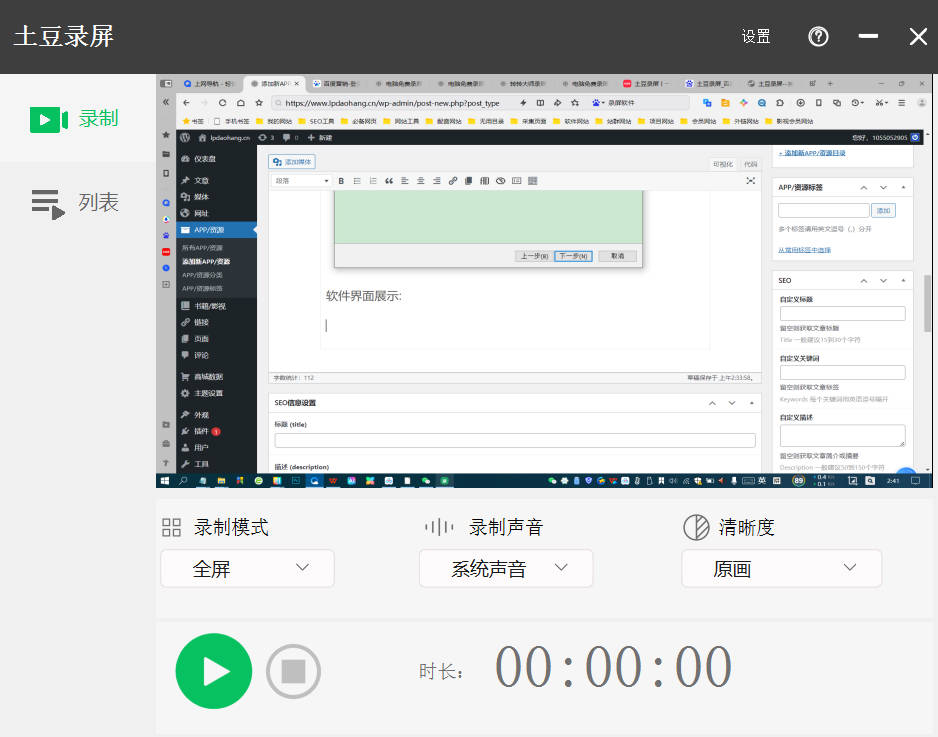The height and width of the screenshot is (737, 938).
Task: Switch to the 录制 tab
Action: coord(98,118)
